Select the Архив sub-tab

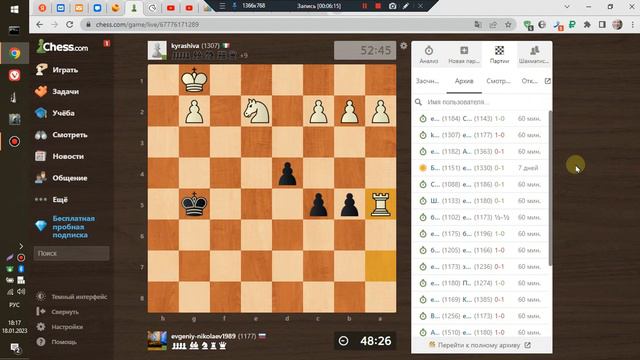coord(464,81)
